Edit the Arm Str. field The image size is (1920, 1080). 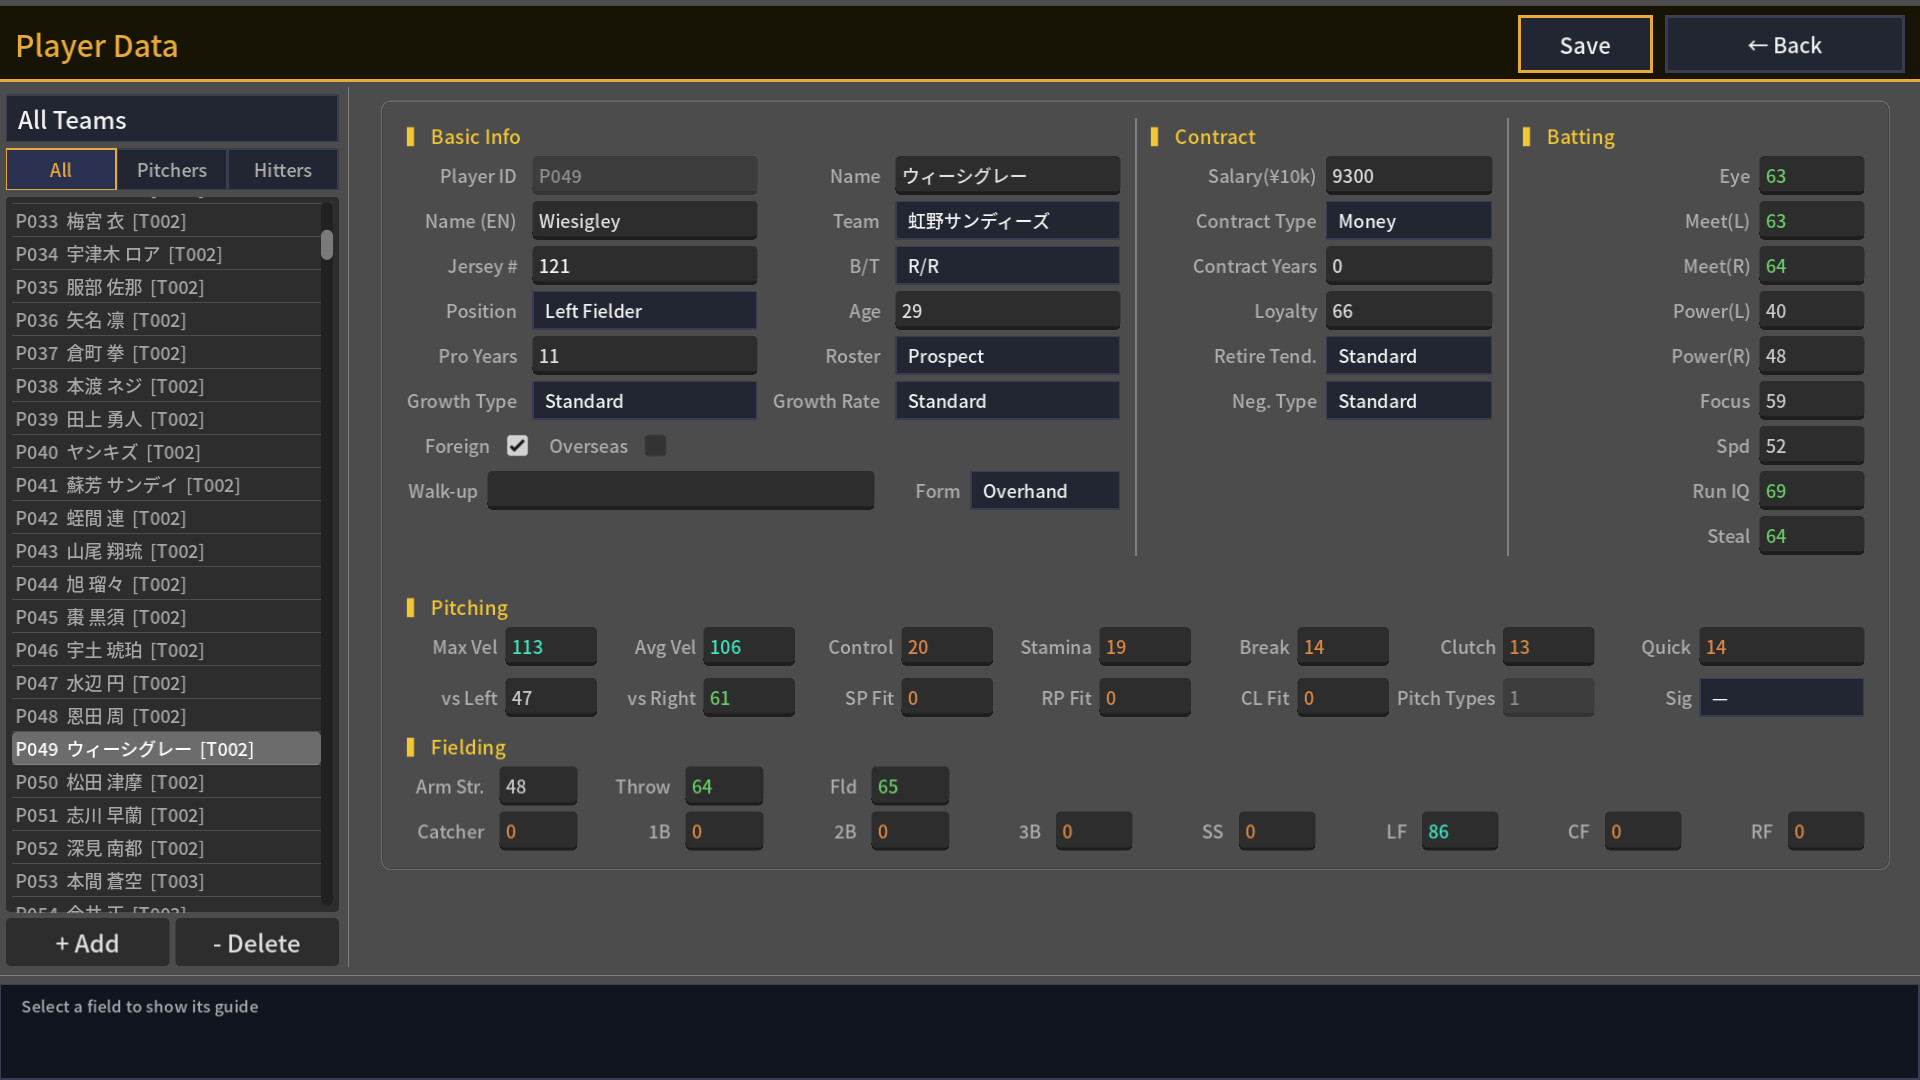coord(538,787)
